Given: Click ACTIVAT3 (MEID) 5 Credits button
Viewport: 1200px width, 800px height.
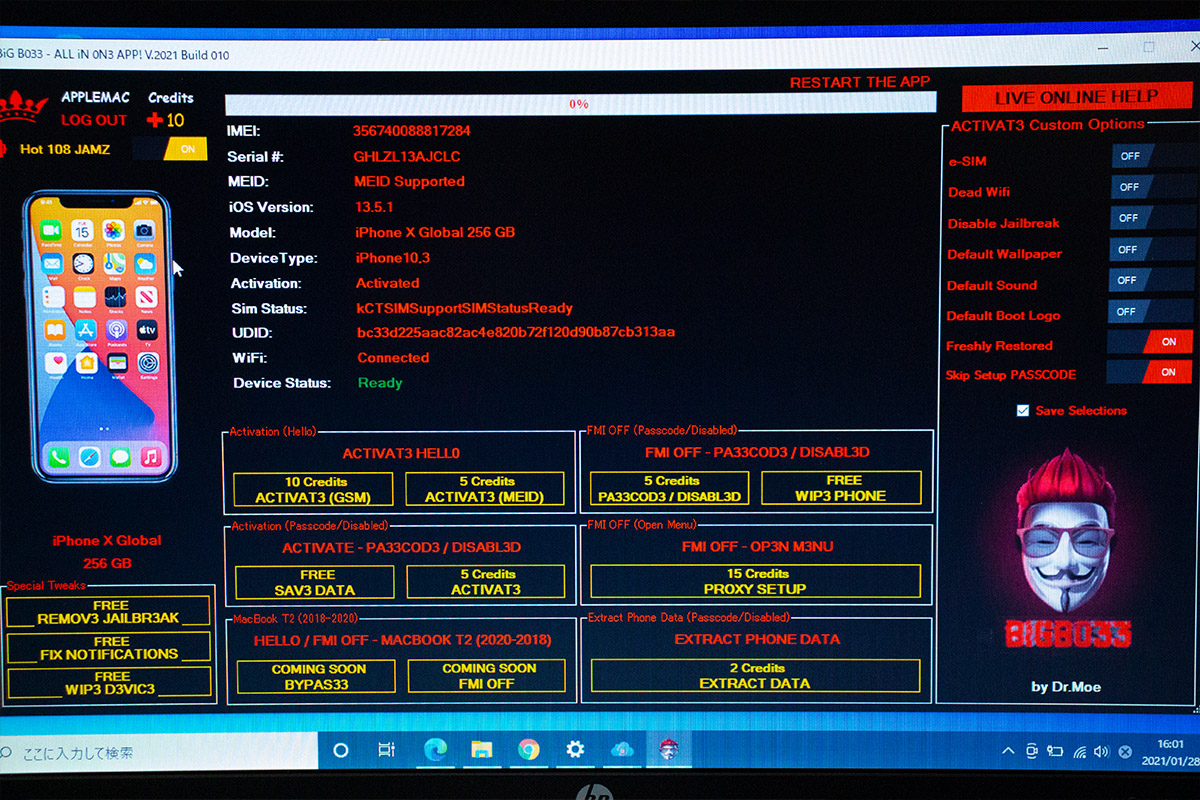Looking at the screenshot, I should pyautogui.click(x=485, y=489).
